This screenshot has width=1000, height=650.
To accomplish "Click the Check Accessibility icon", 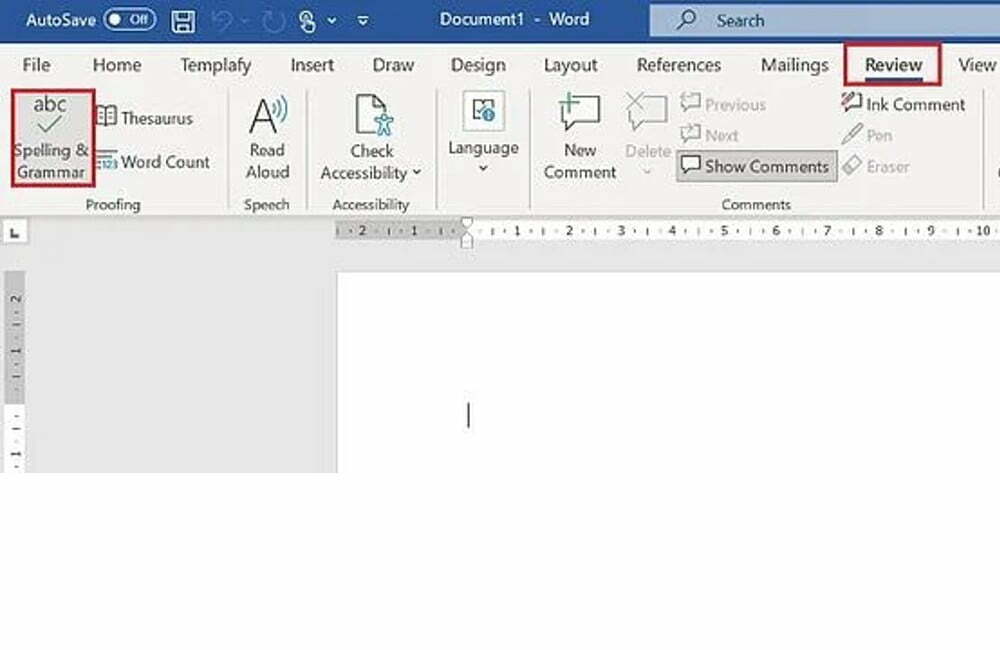I will pos(371,117).
